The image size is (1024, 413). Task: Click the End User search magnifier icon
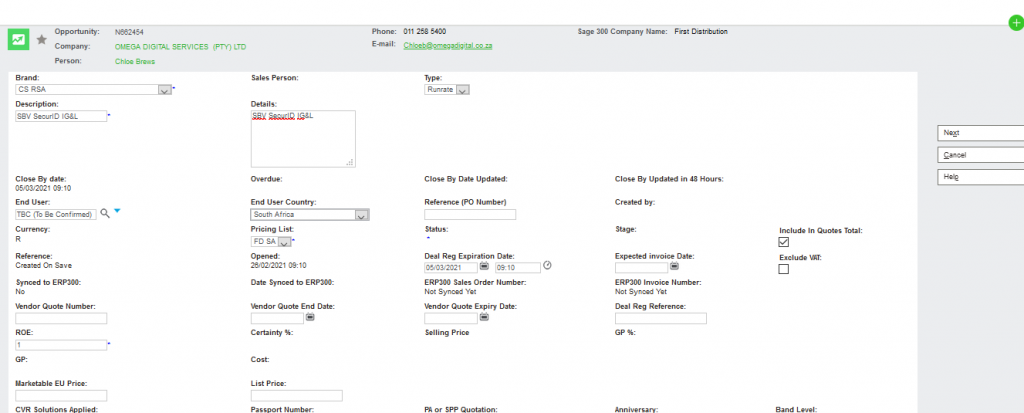click(x=104, y=213)
